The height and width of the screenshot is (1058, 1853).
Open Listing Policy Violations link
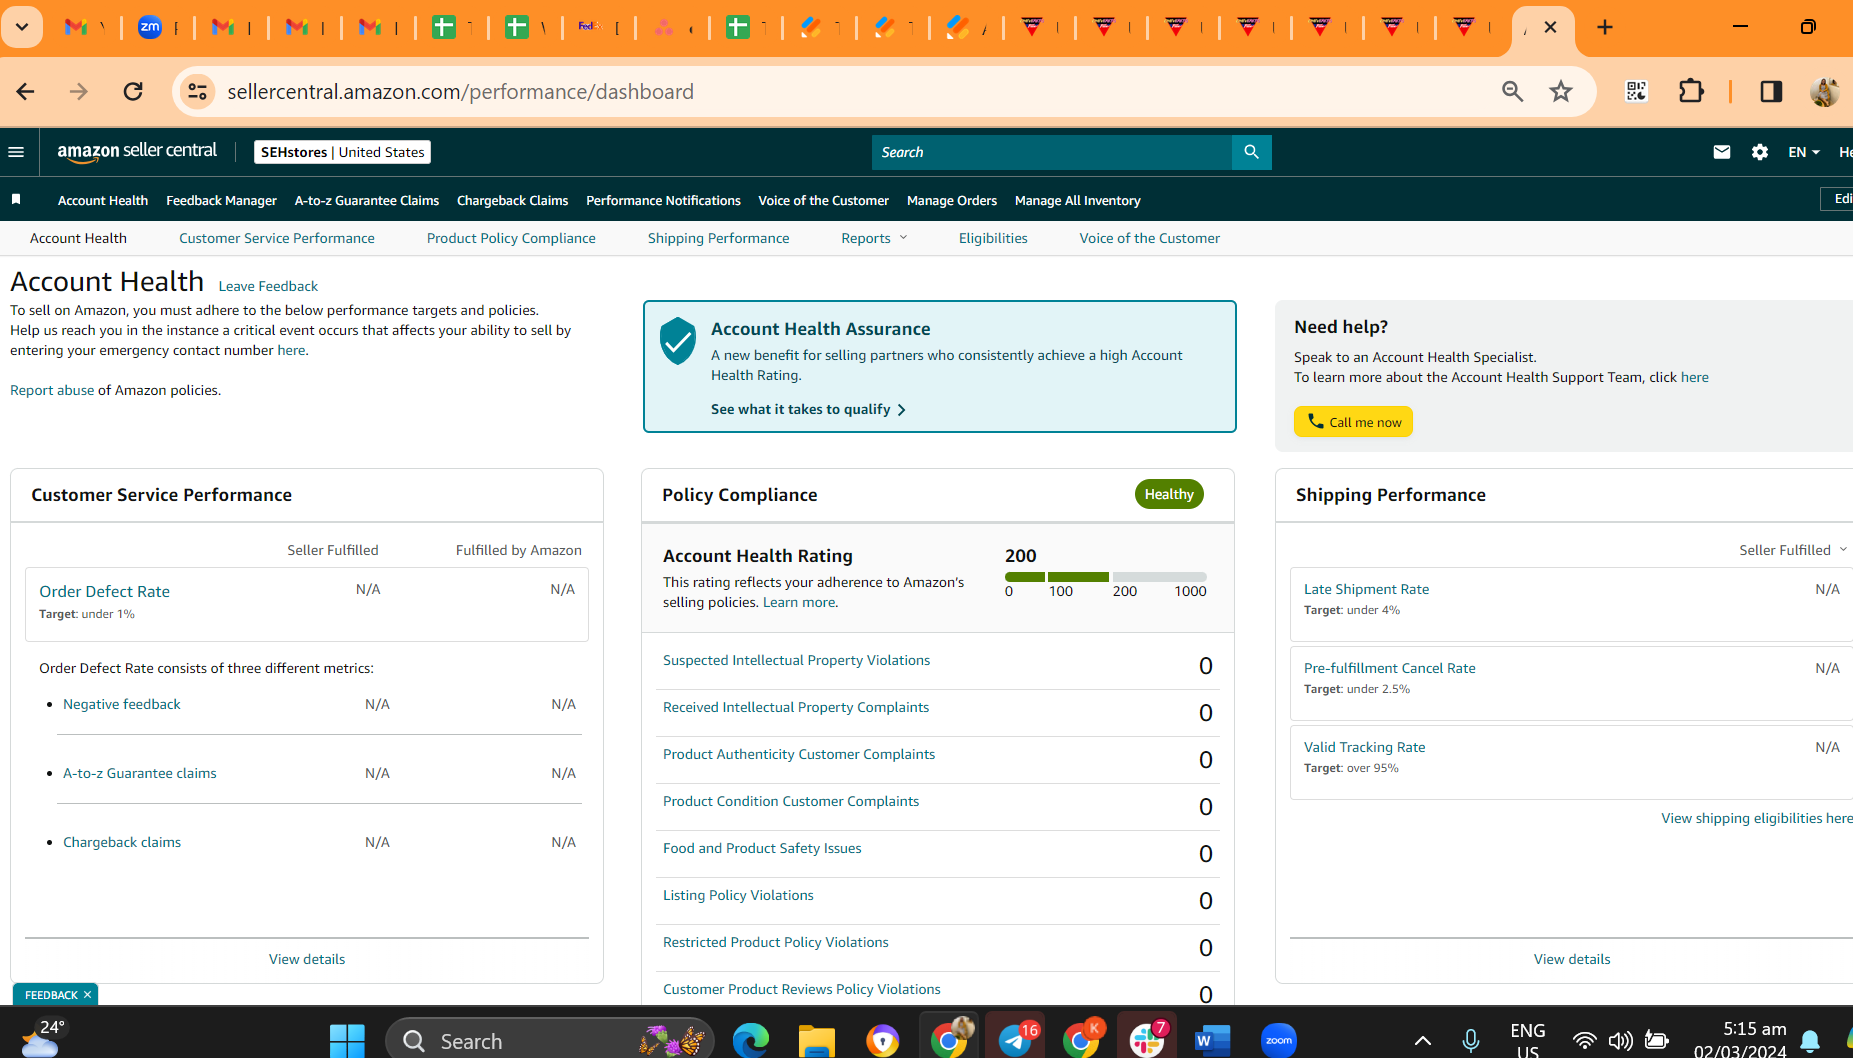(738, 895)
